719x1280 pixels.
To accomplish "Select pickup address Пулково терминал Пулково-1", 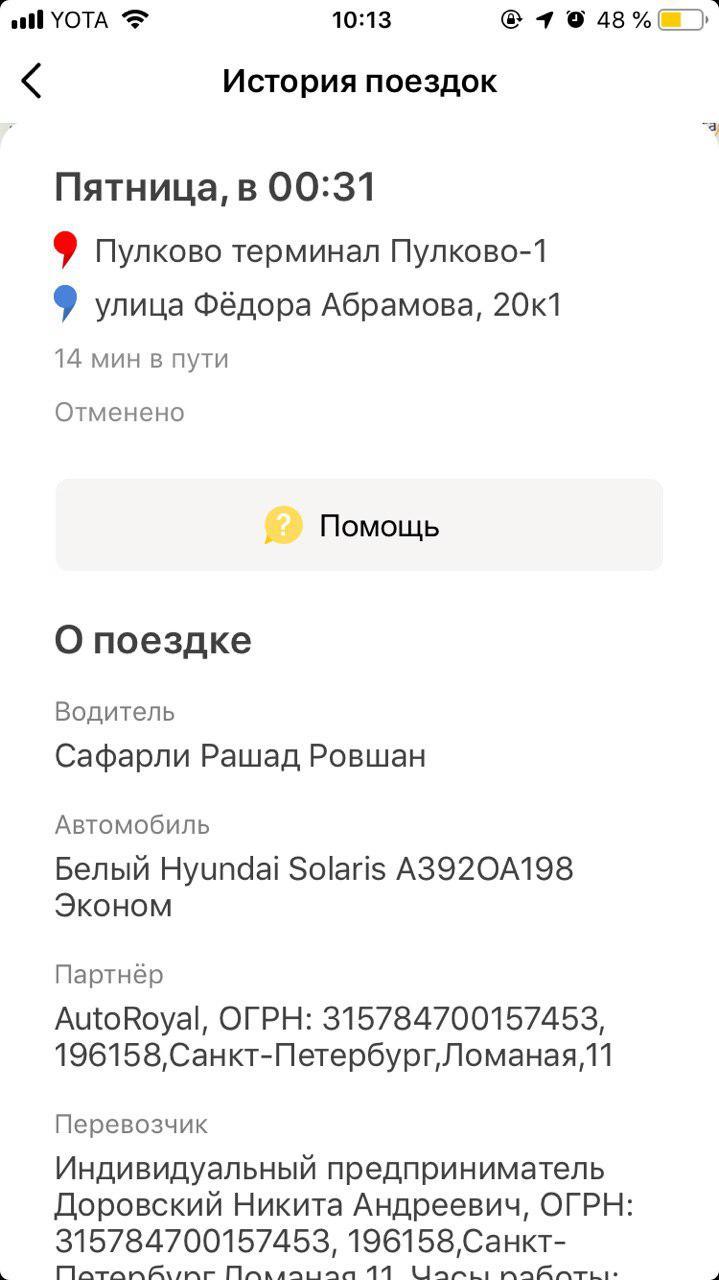I will [x=321, y=251].
